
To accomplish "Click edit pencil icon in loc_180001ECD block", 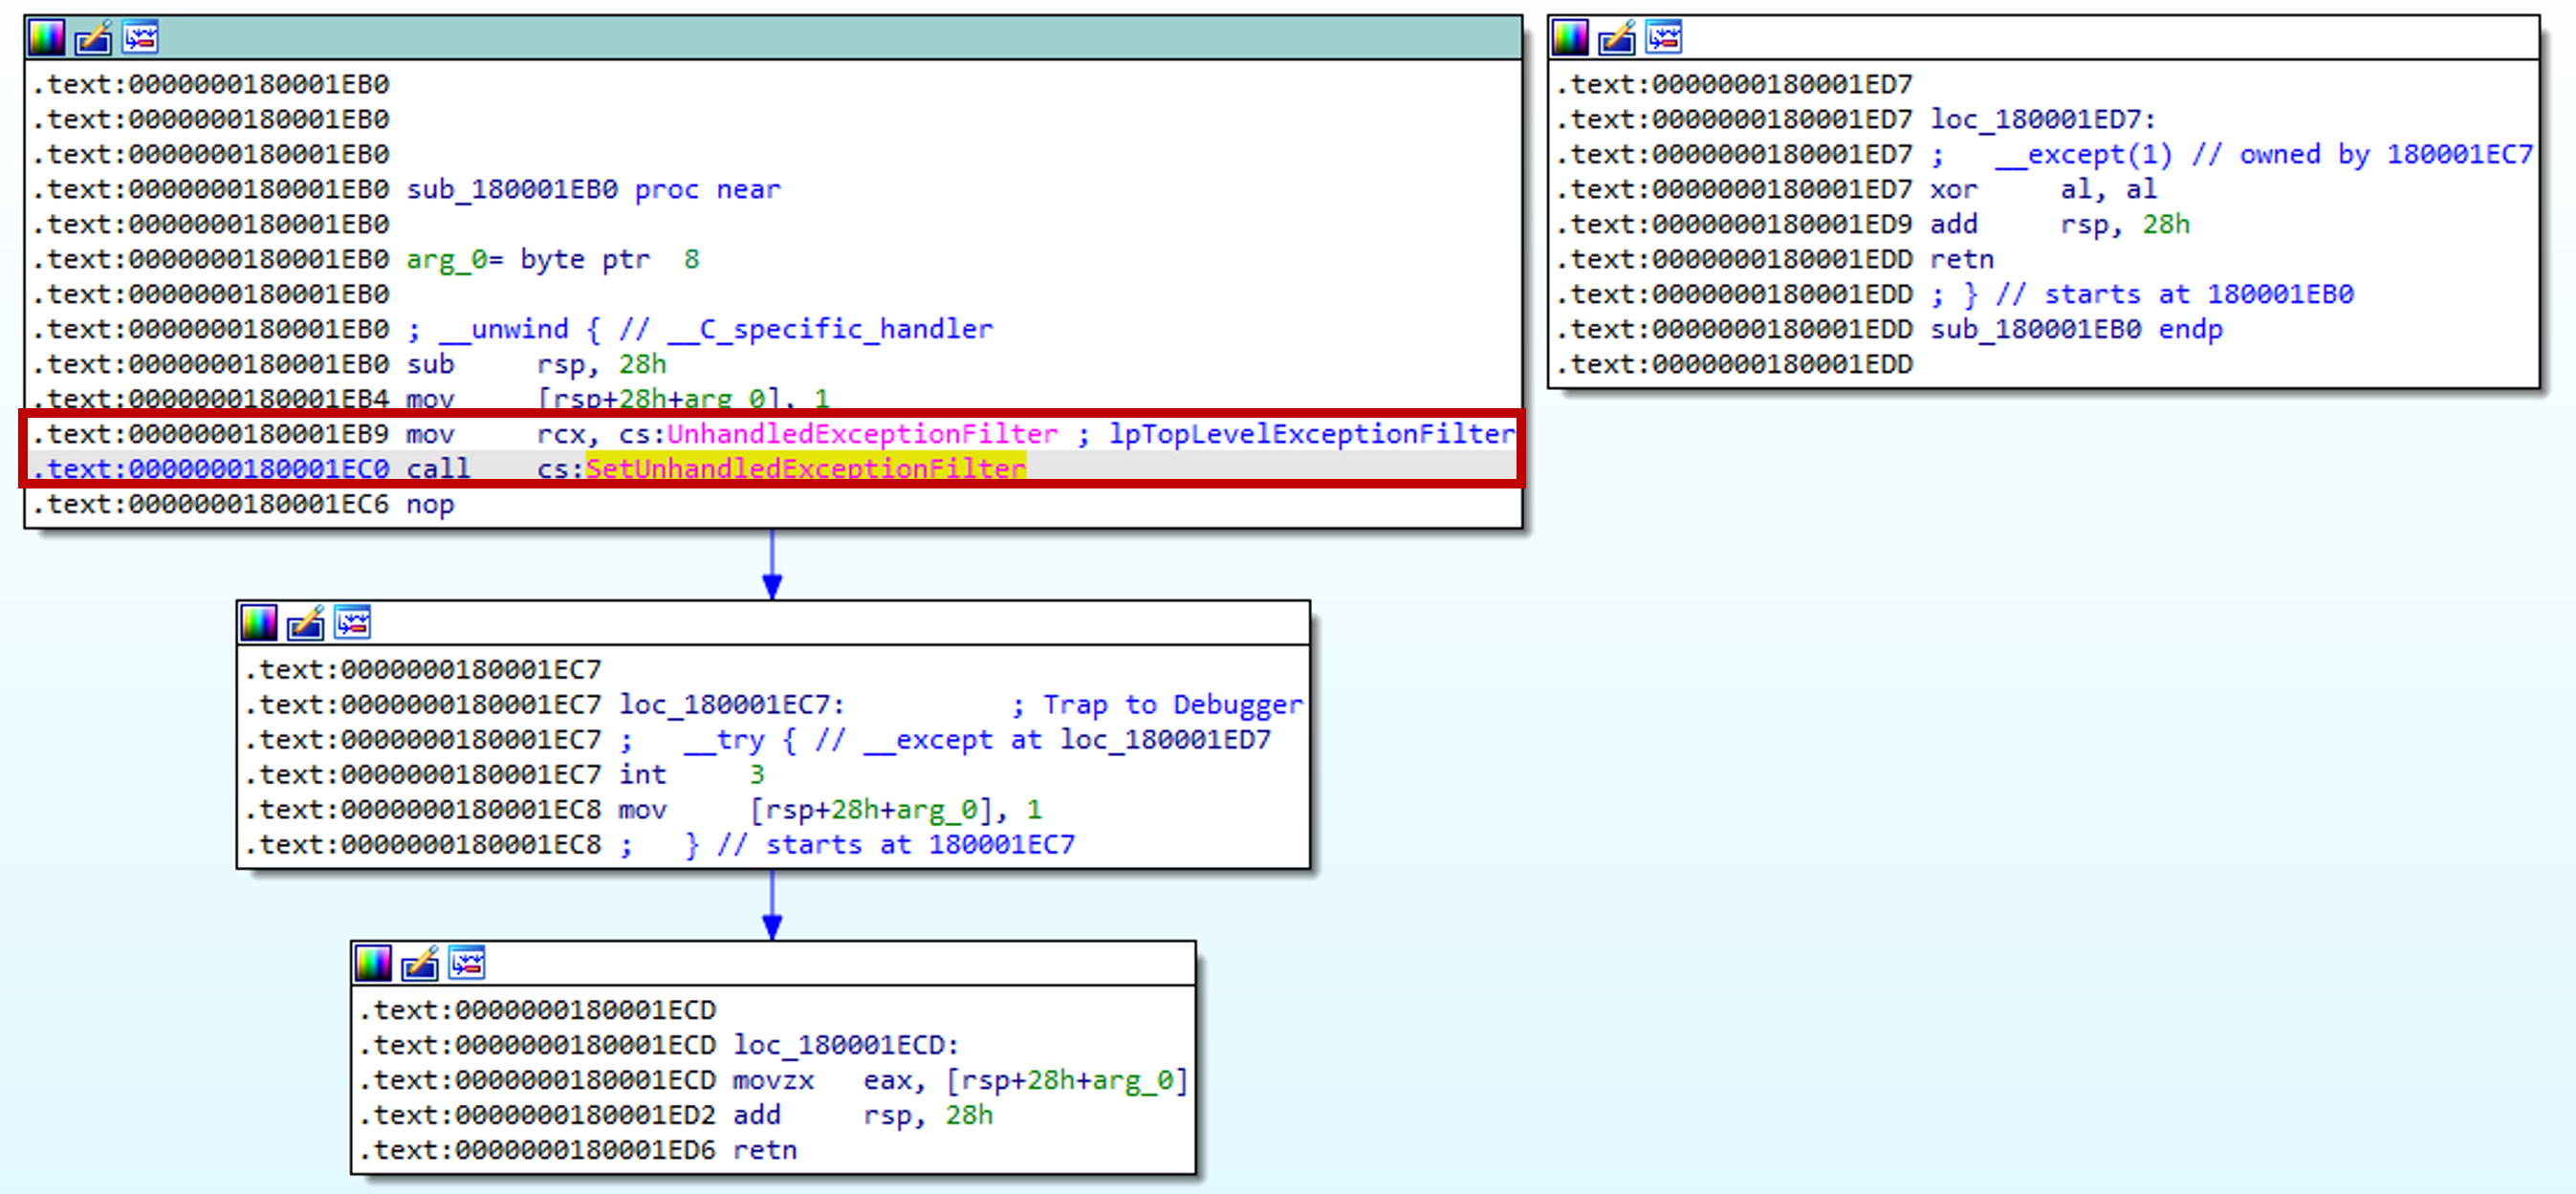I will (420, 963).
